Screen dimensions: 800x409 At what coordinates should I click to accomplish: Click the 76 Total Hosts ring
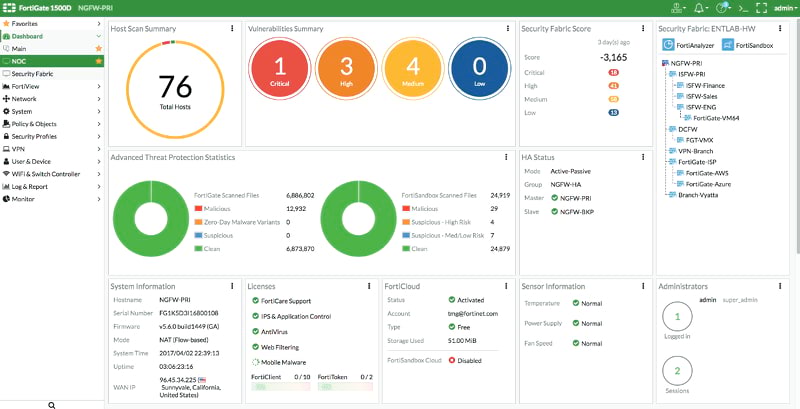175,89
